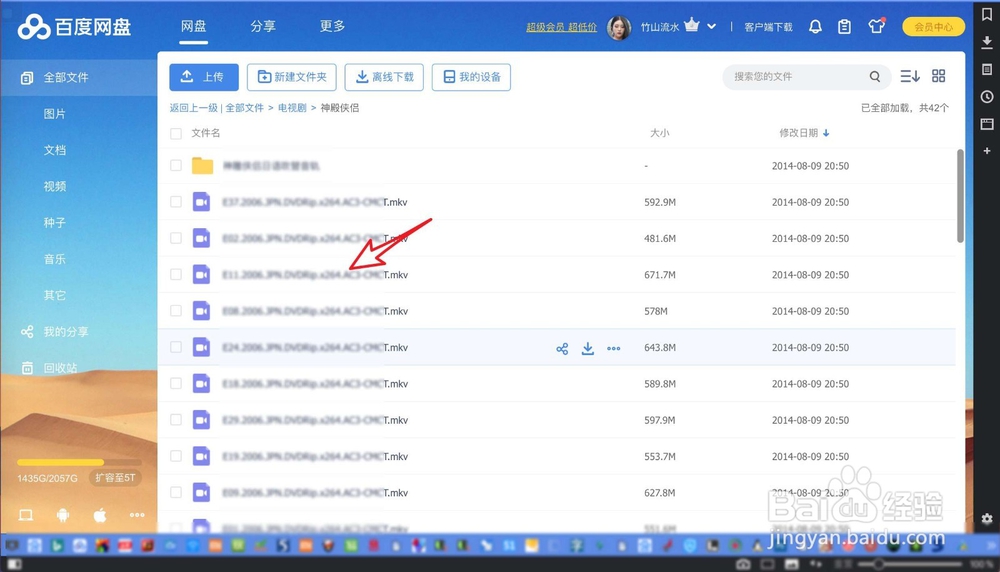Check the box for the 481.6M file

tap(176, 238)
